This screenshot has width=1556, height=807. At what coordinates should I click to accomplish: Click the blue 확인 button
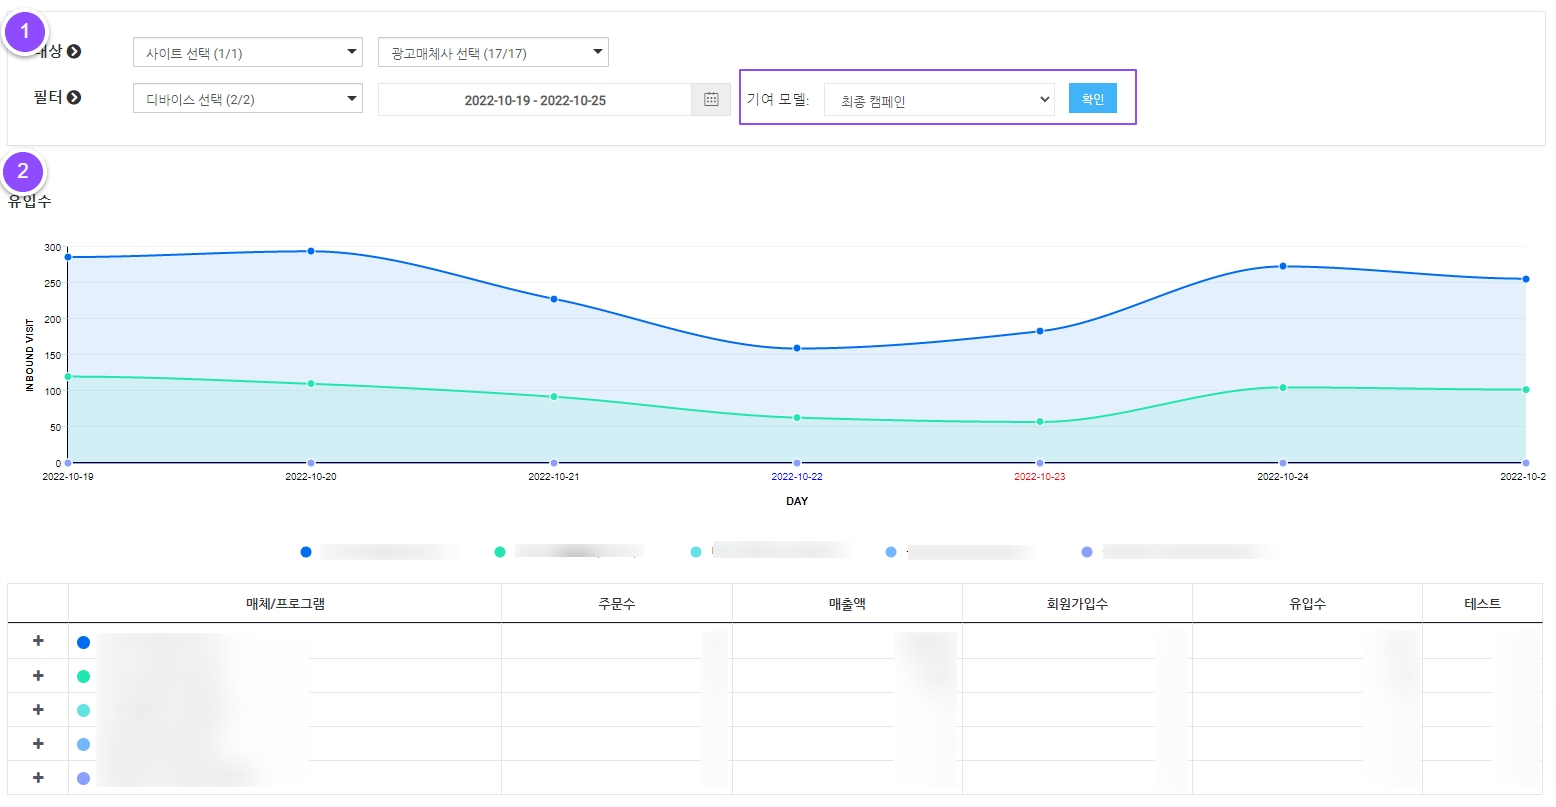pyautogui.click(x=1092, y=99)
